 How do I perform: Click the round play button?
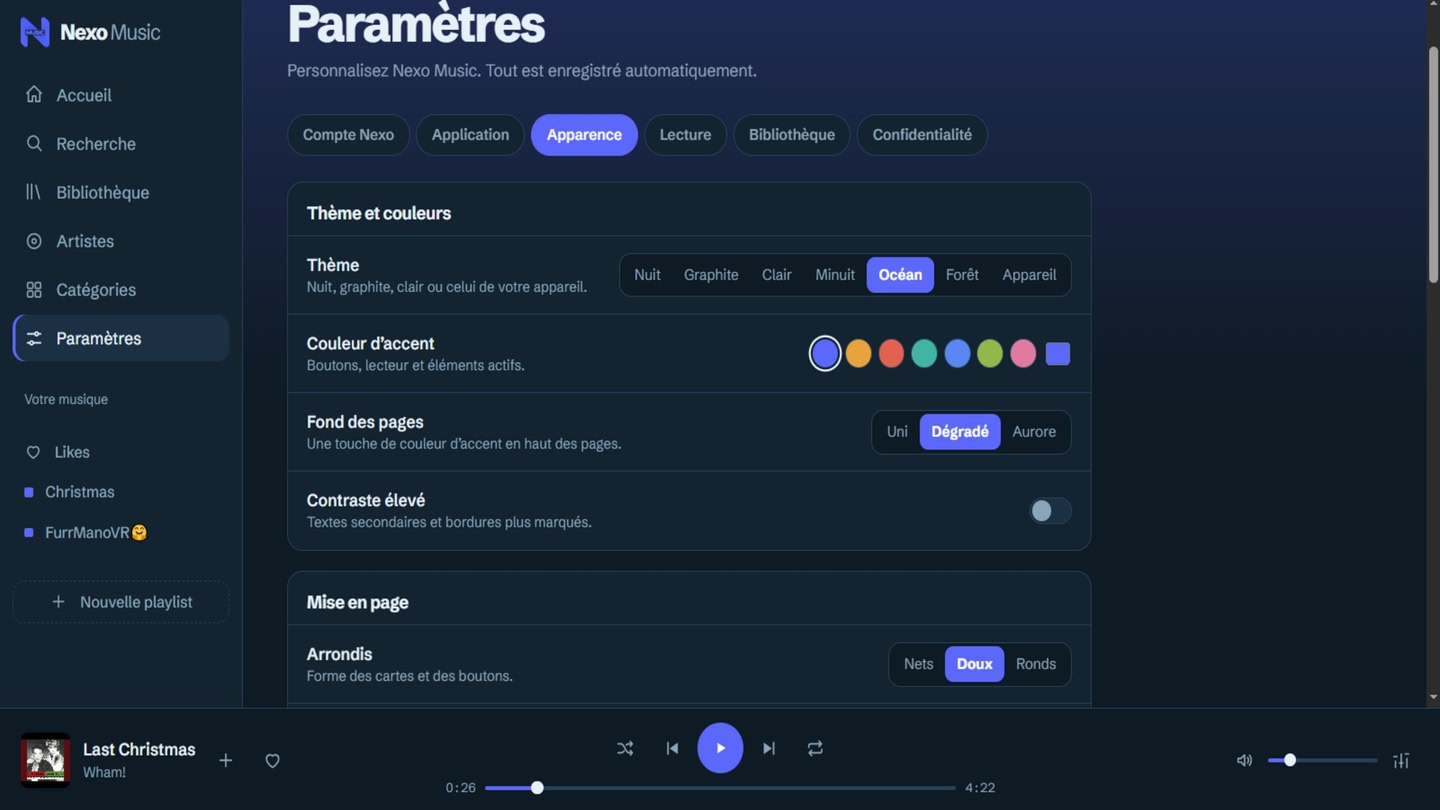(720, 748)
